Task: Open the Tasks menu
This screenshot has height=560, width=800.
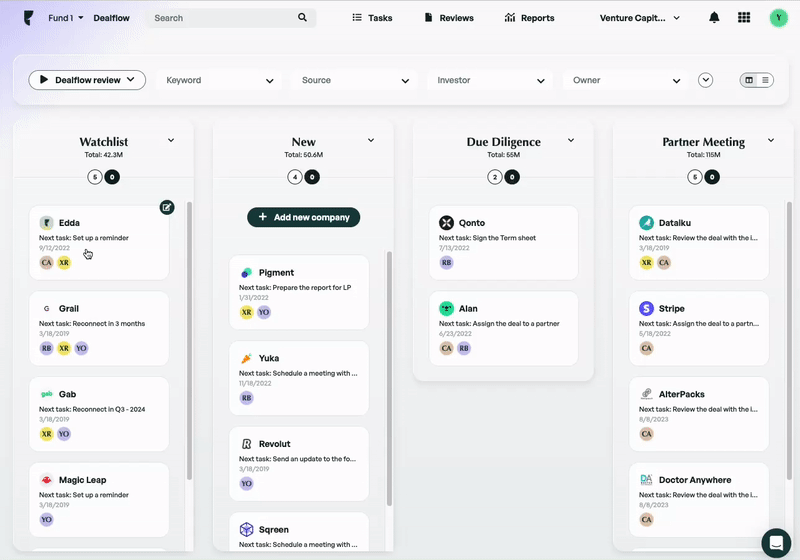Action: (x=372, y=18)
